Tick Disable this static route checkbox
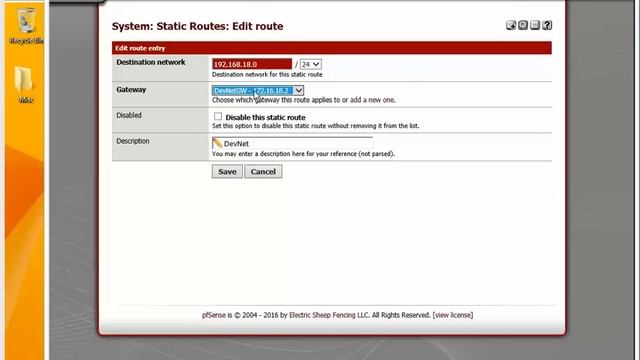 click(x=218, y=117)
